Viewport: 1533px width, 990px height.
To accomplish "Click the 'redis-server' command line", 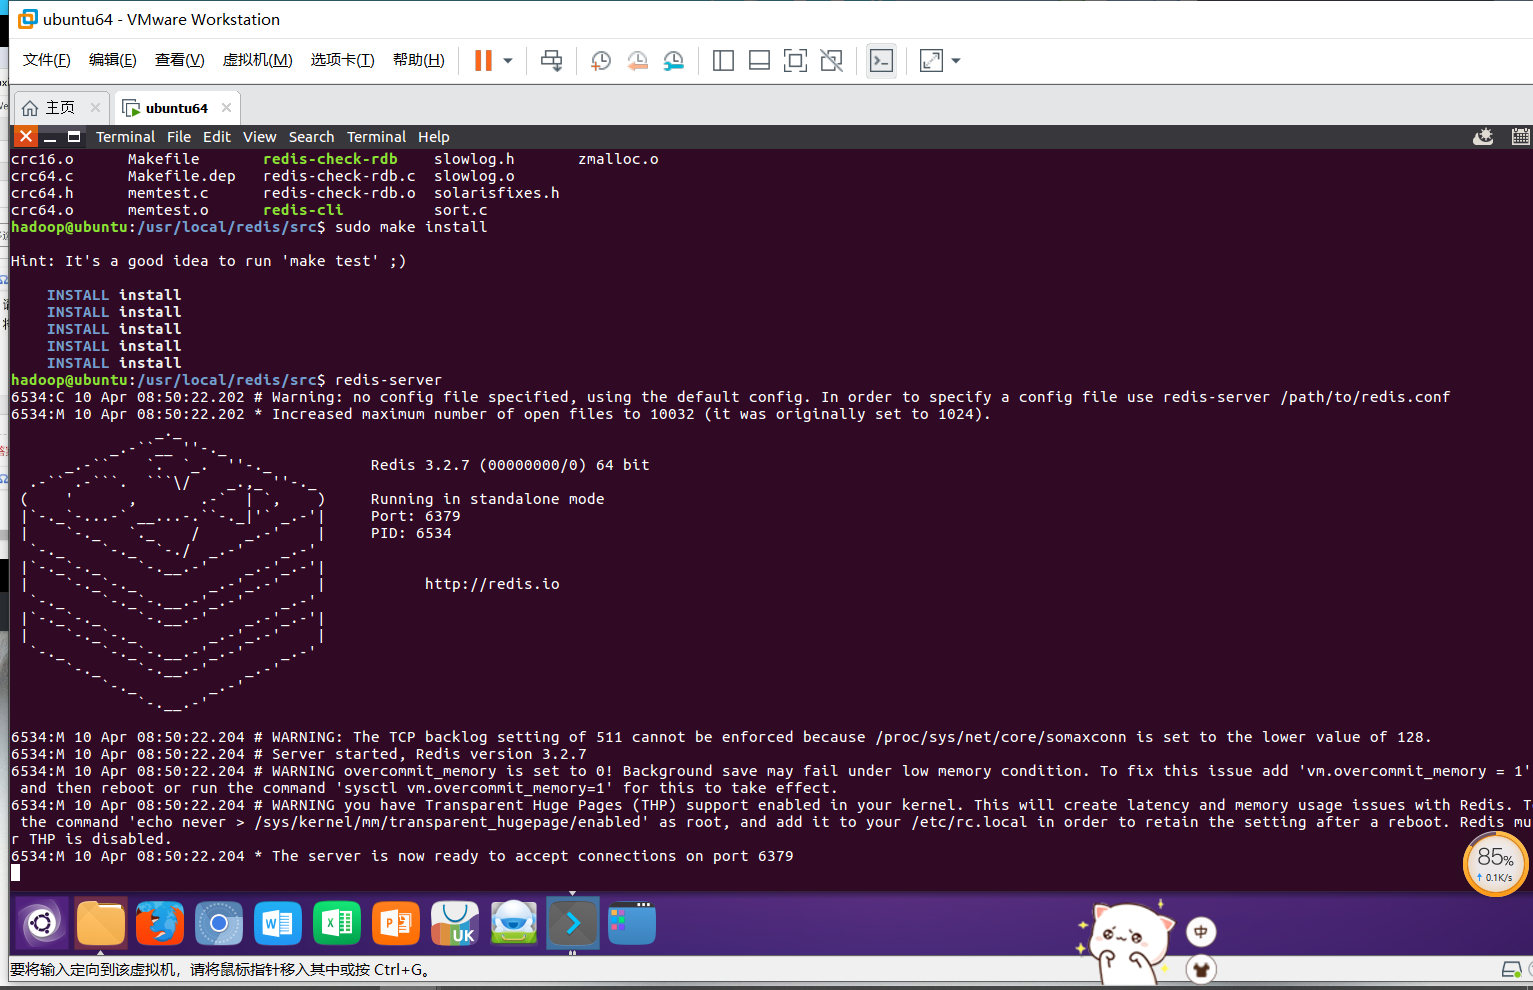I will (388, 380).
